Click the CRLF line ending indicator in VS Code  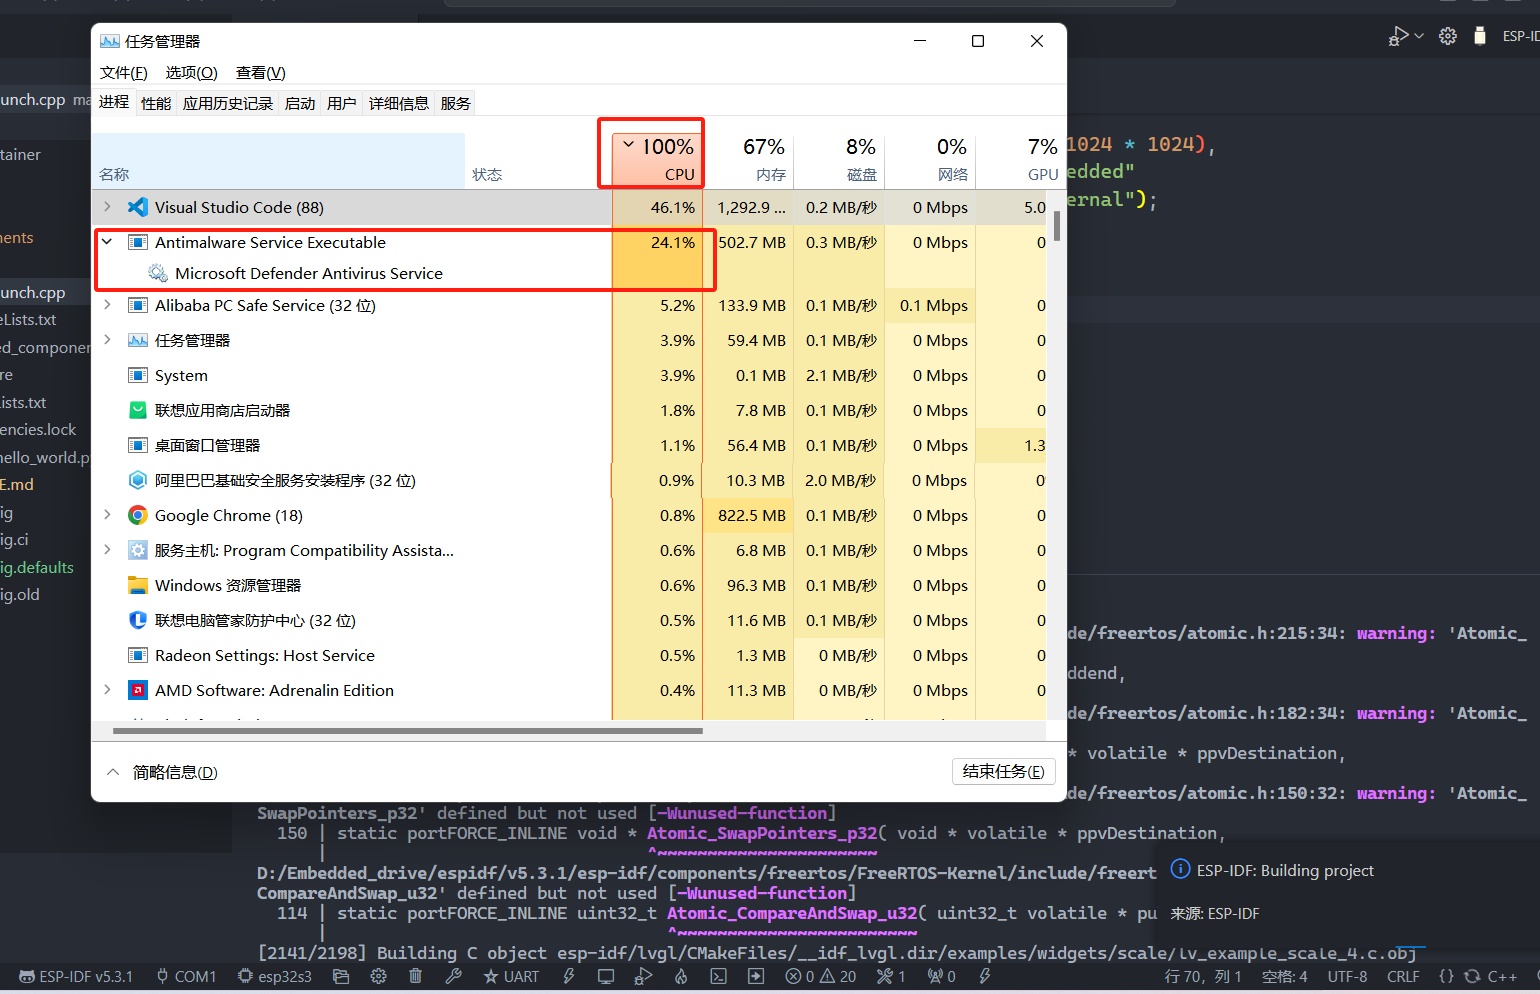tap(1403, 976)
